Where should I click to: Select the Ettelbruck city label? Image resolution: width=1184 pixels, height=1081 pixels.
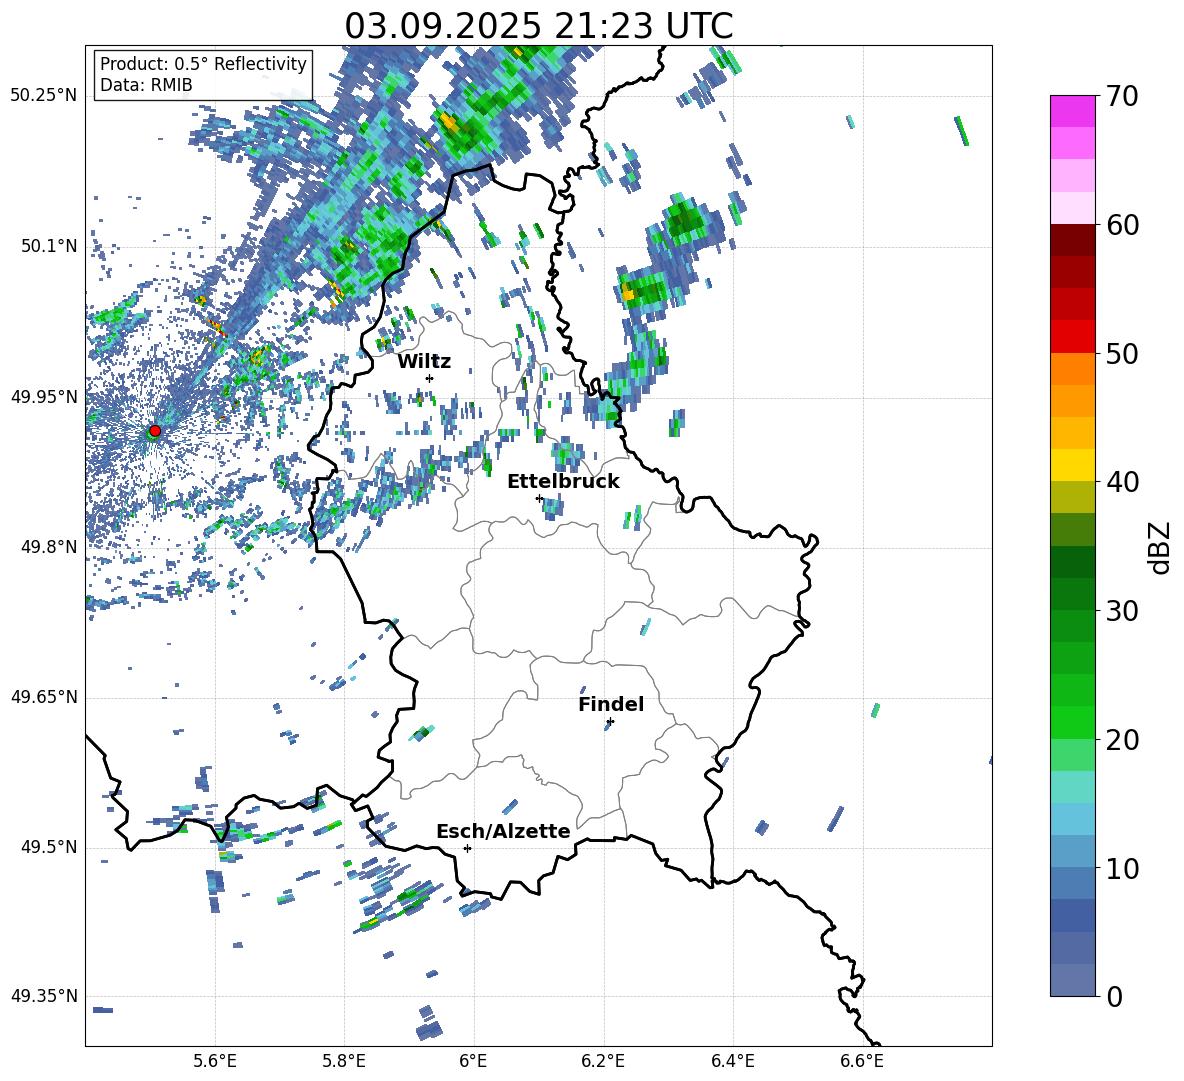[x=563, y=482]
